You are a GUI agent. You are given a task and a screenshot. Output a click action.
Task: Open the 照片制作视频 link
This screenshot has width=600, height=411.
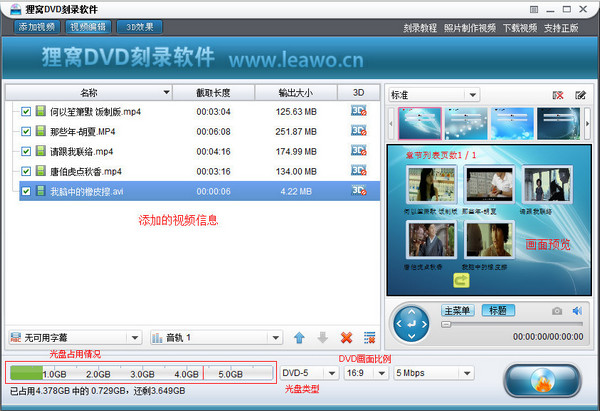click(470, 28)
